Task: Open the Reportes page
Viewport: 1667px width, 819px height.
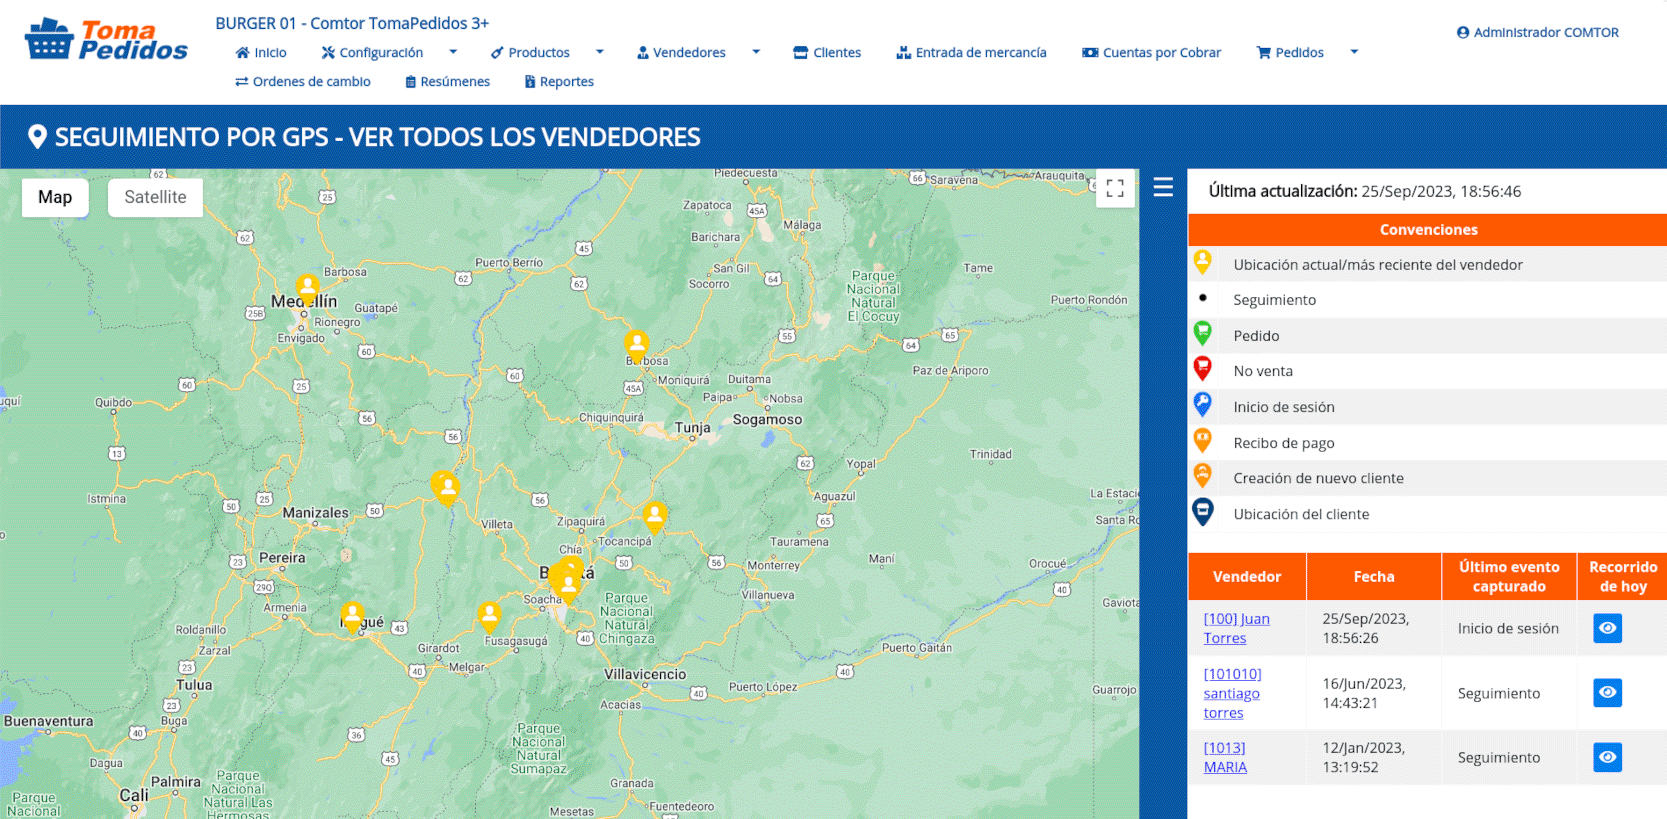Action: (x=560, y=82)
